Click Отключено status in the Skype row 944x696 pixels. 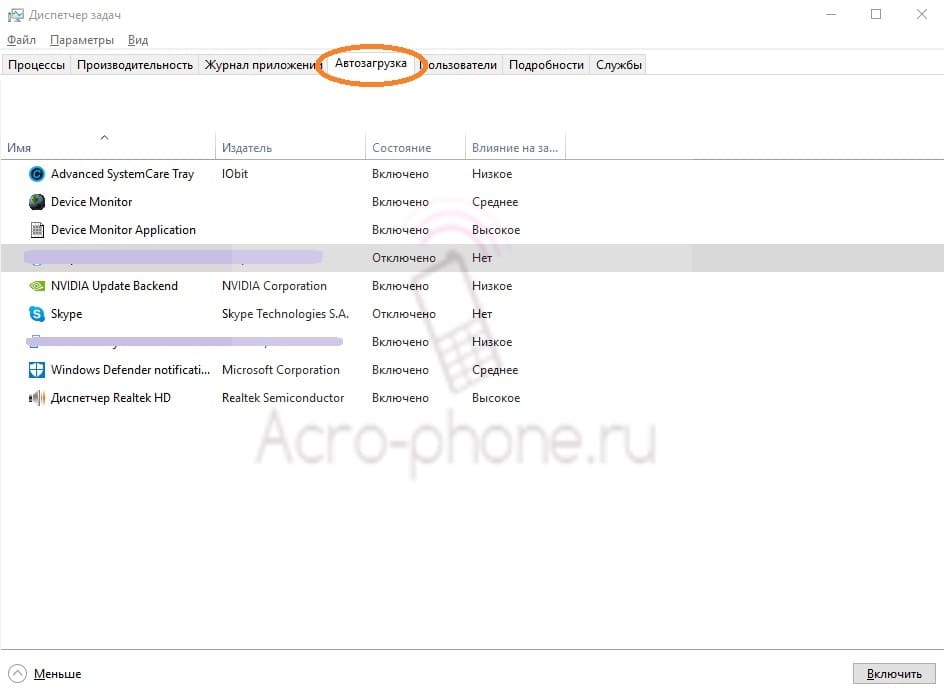[x=404, y=314]
